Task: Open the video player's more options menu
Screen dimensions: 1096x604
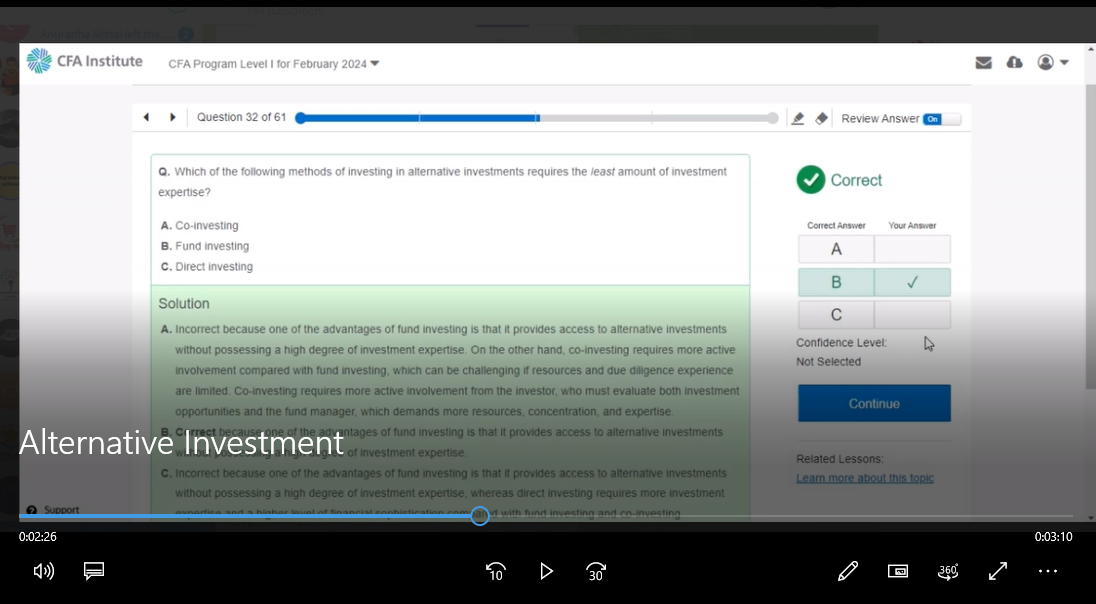Action: pyautogui.click(x=1047, y=571)
